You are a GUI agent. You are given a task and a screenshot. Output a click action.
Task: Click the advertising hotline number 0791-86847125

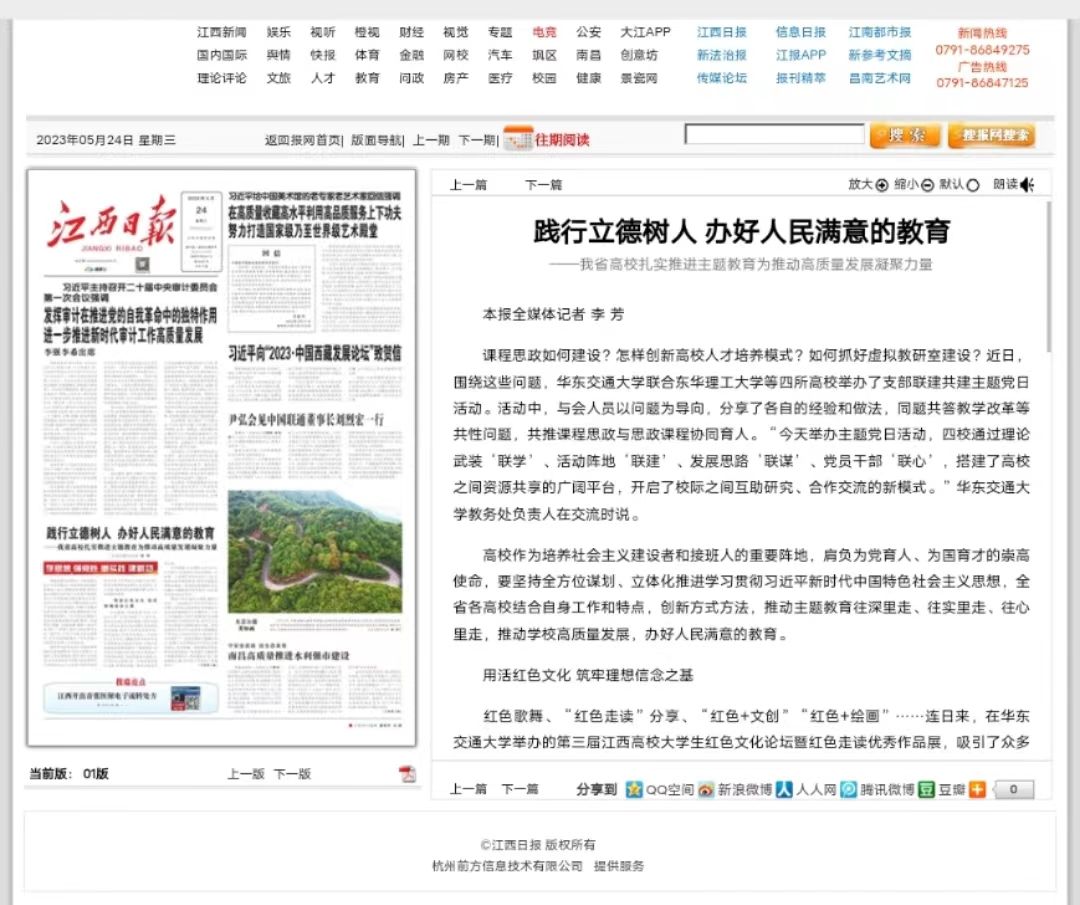tap(982, 83)
